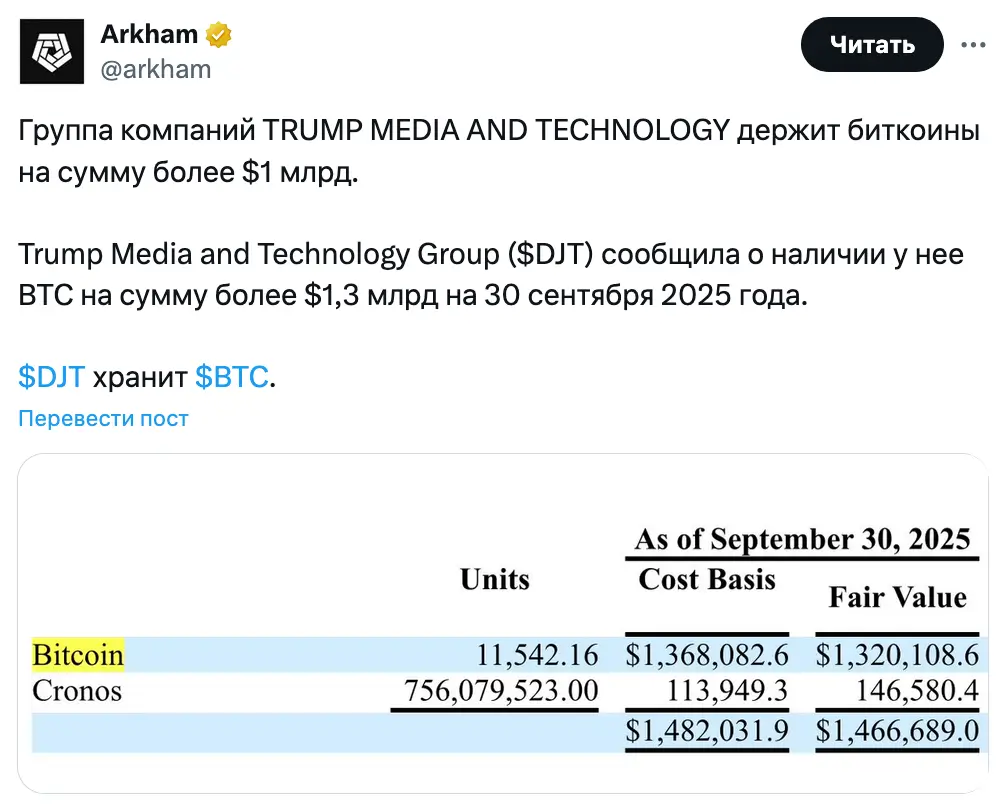Click the Bitcoin units value 11,542.16
This screenshot has height=812, width=1008.
tap(537, 656)
